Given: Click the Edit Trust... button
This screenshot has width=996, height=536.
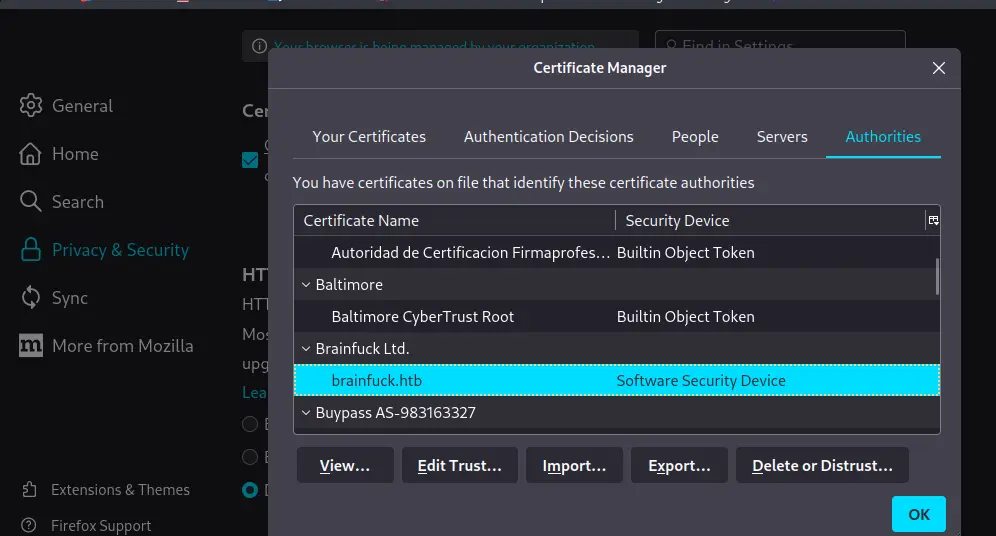Looking at the screenshot, I should click(x=459, y=466).
